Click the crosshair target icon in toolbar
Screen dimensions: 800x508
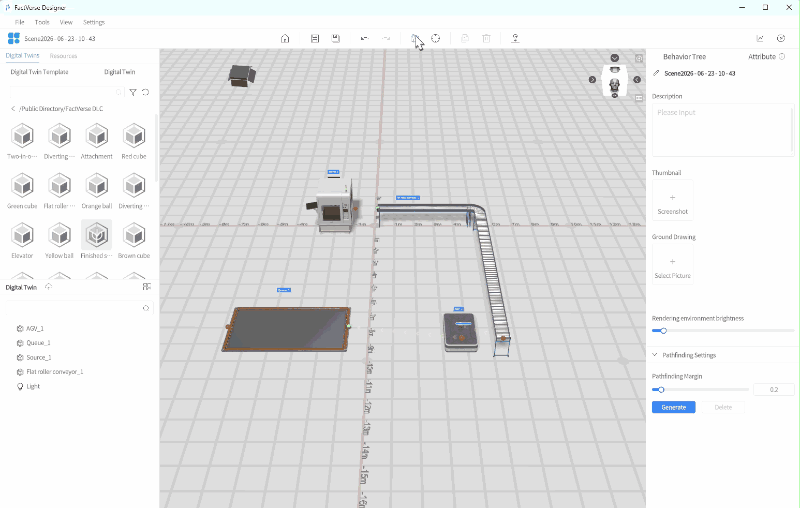point(436,38)
